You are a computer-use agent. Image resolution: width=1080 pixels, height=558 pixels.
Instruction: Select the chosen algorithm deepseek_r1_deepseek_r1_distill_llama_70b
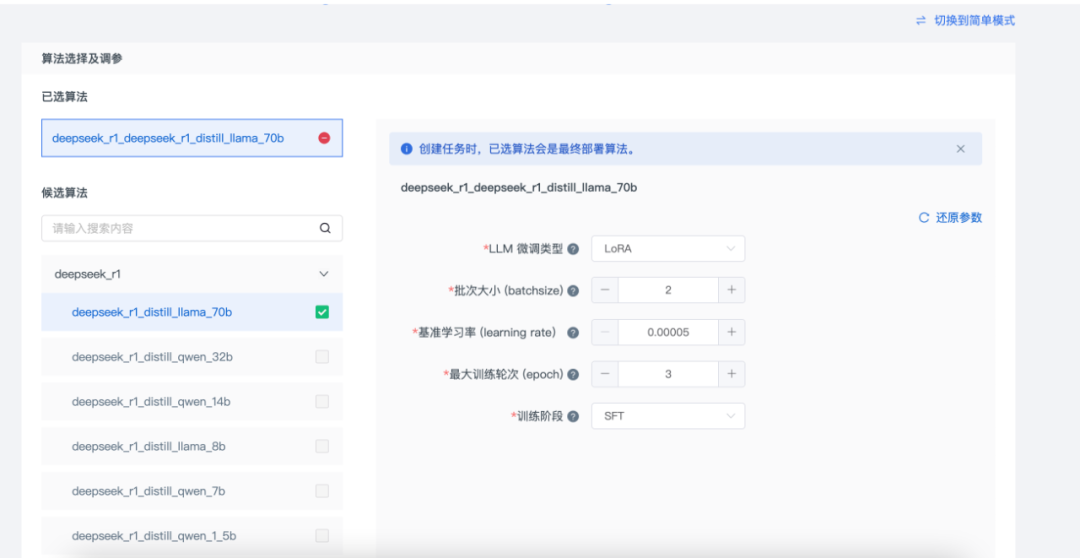click(x=192, y=138)
